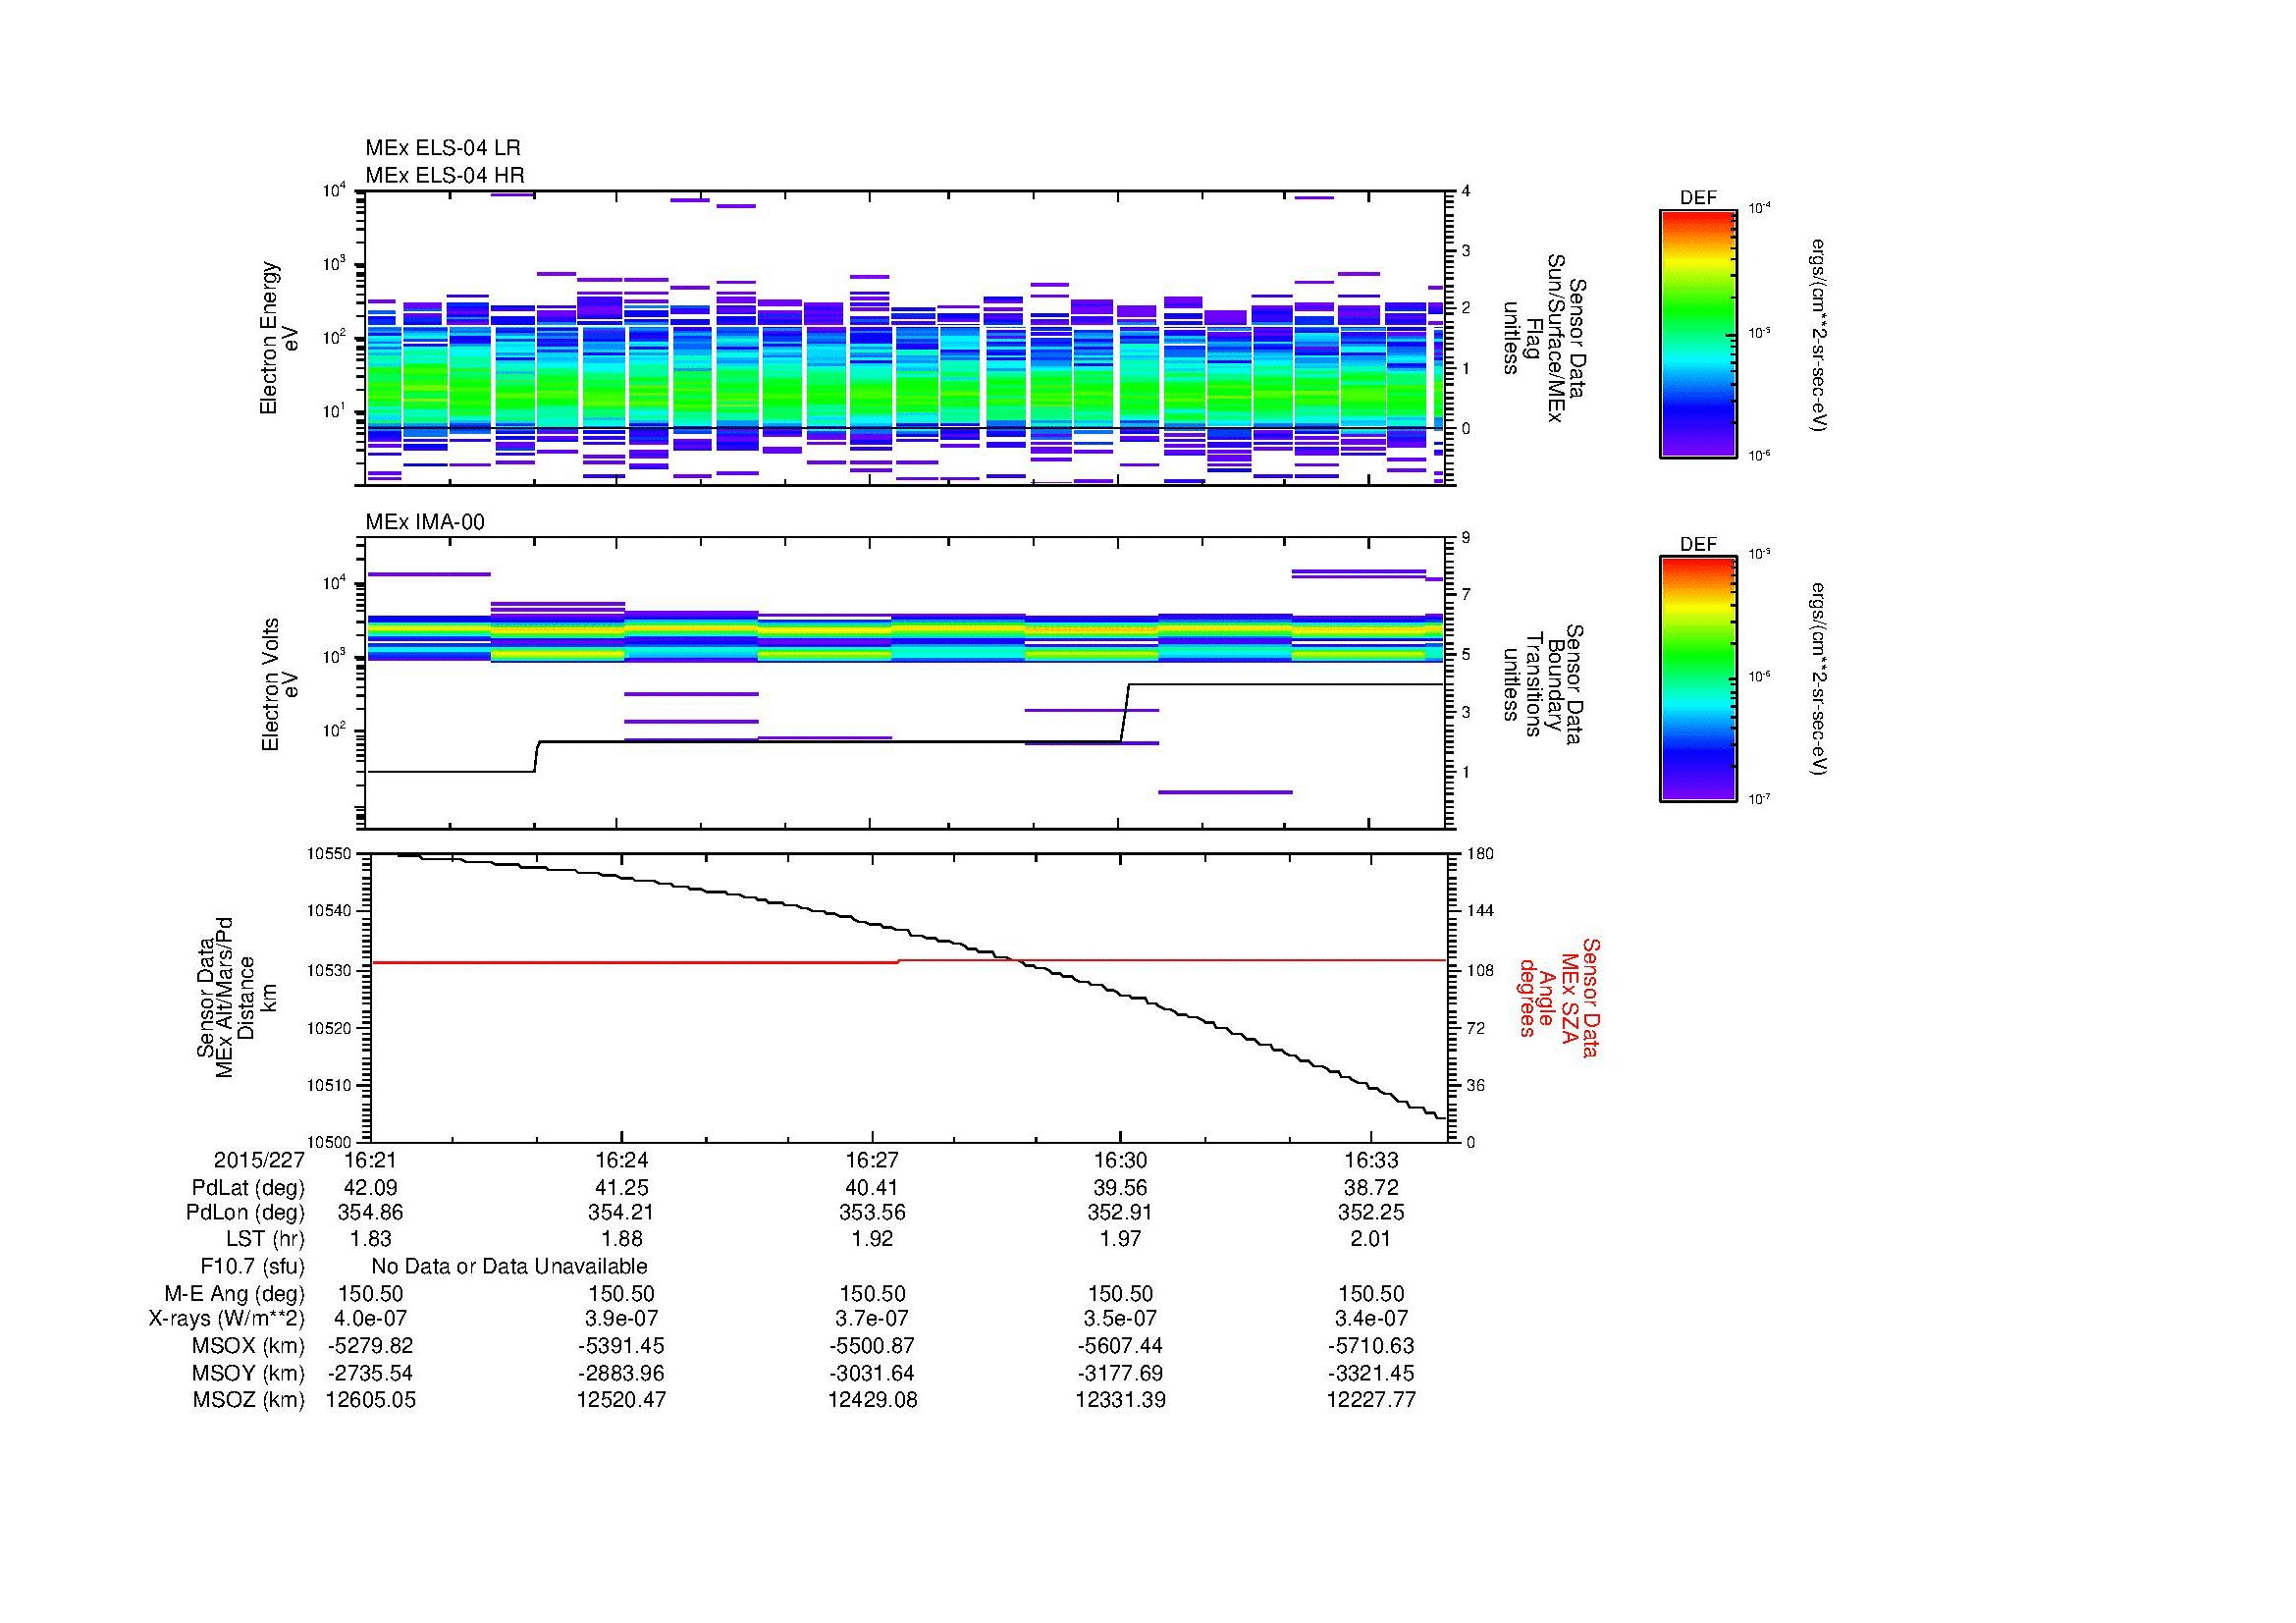
Task: Click MSOY value -2883.96
Action: click(621, 1373)
